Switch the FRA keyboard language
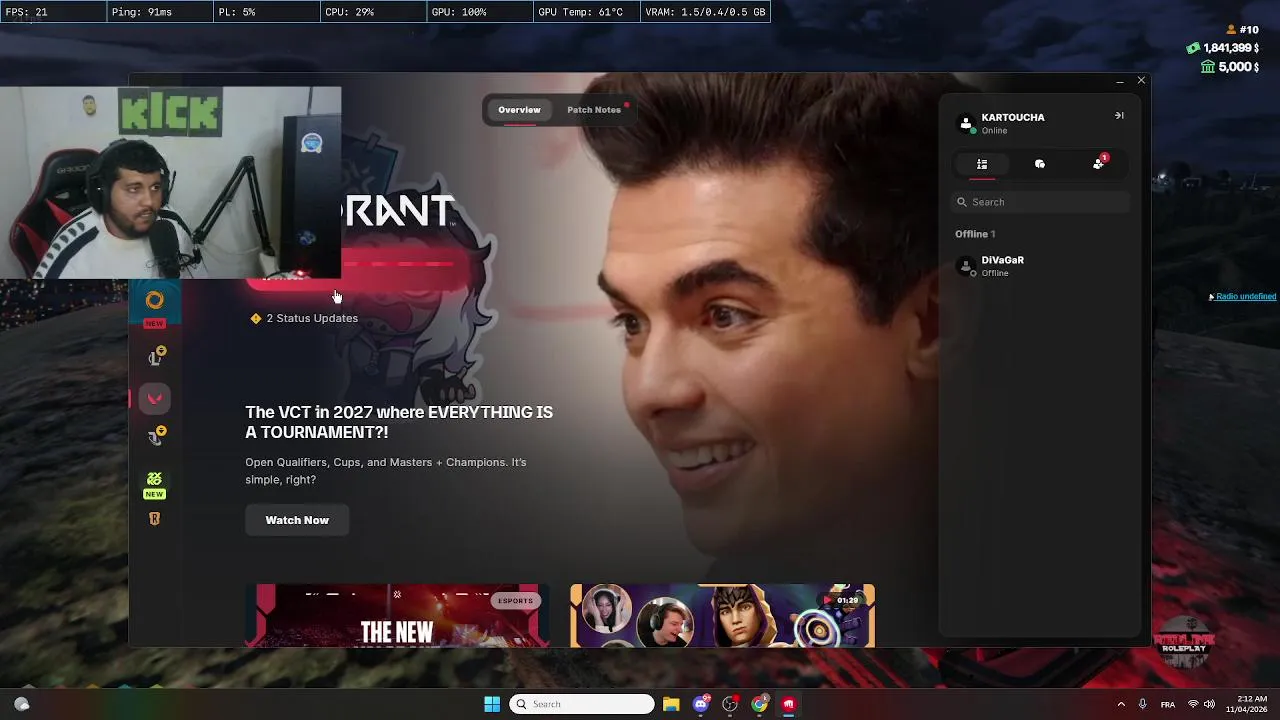Viewport: 1280px width, 720px height. [x=1168, y=704]
